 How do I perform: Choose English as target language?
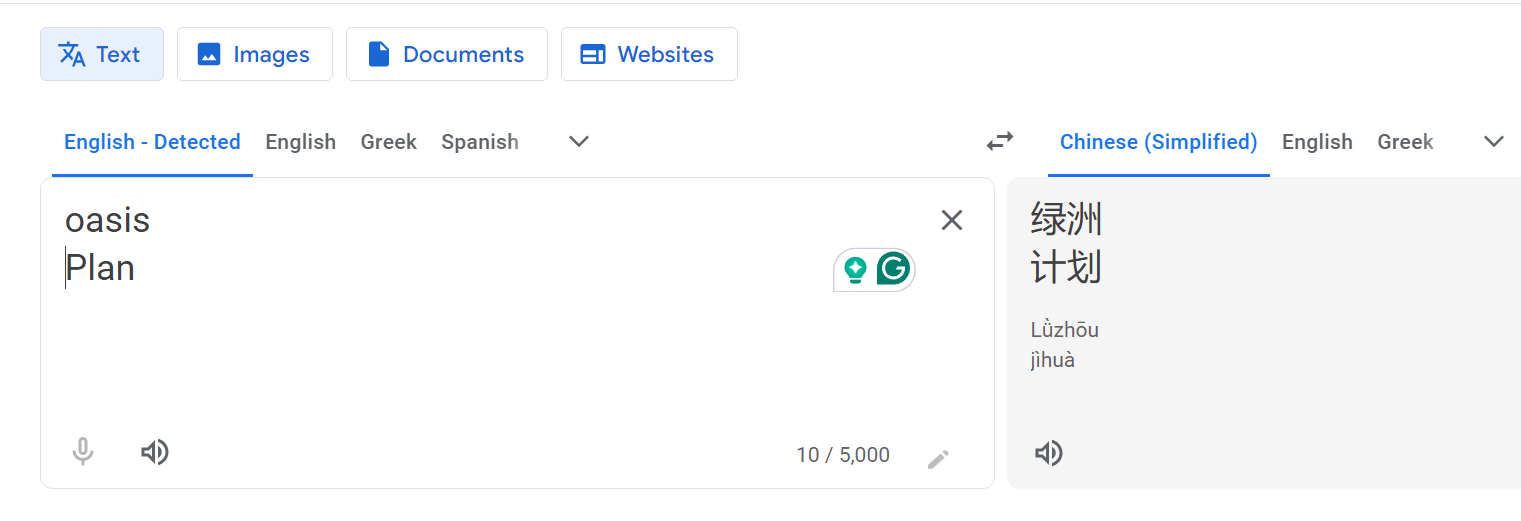[x=1317, y=142]
